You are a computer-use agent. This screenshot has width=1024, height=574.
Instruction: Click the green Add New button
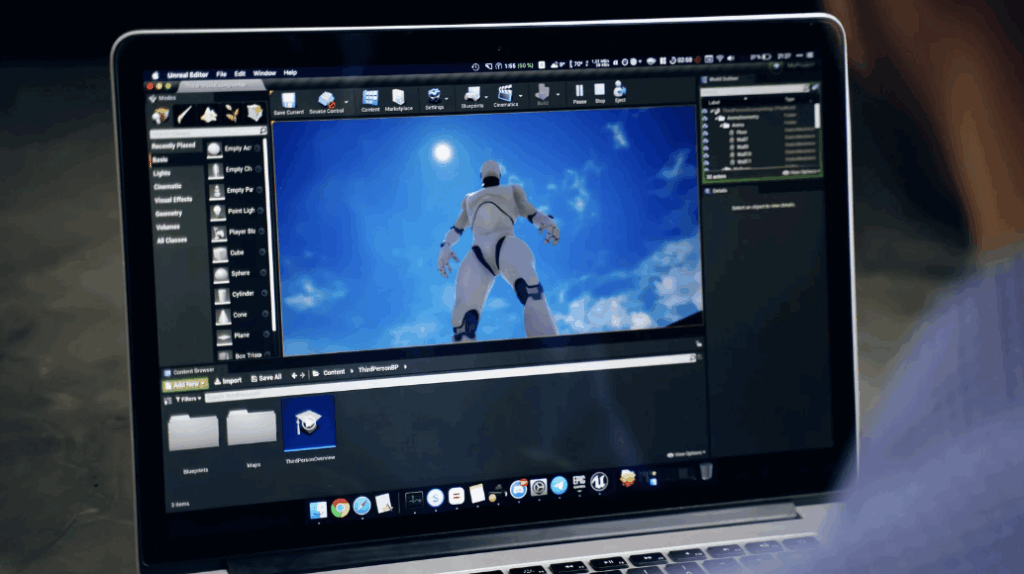point(185,384)
